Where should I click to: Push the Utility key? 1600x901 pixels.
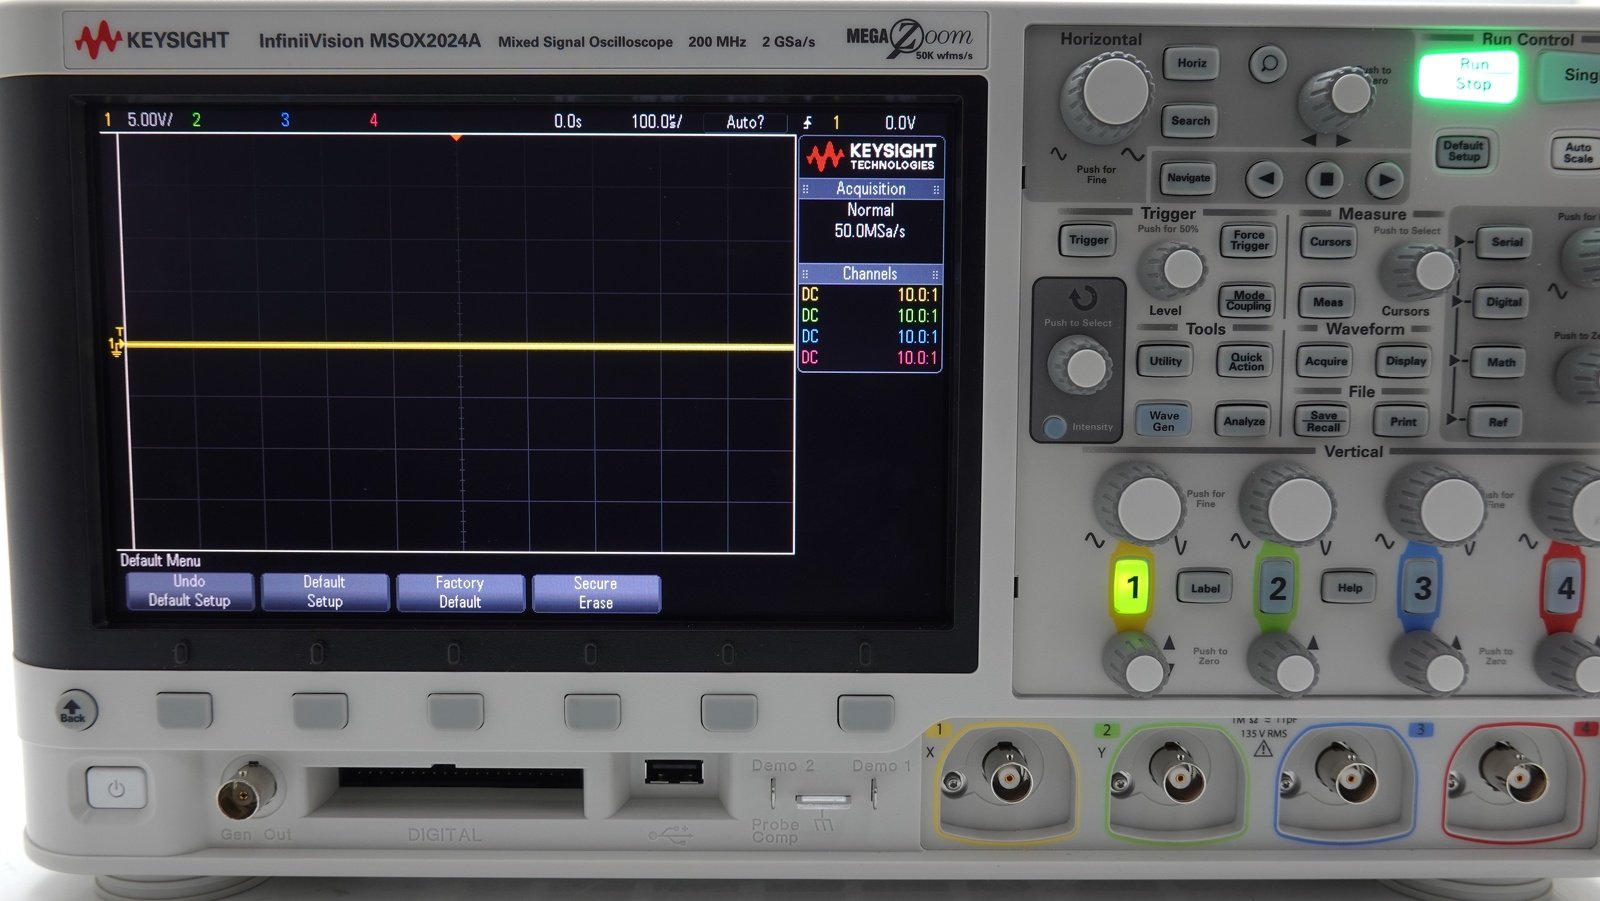pyautogui.click(x=1165, y=361)
